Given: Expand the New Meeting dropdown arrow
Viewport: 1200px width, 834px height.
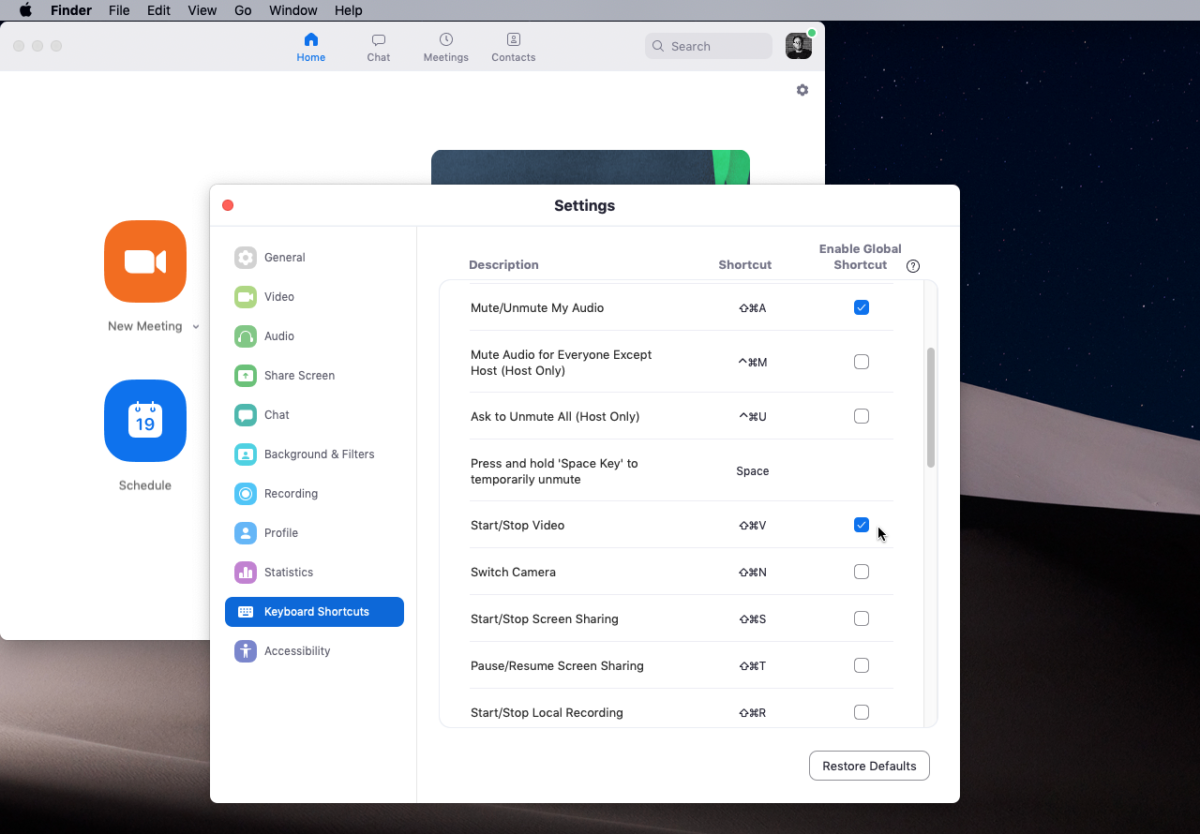Looking at the screenshot, I should click(x=196, y=327).
